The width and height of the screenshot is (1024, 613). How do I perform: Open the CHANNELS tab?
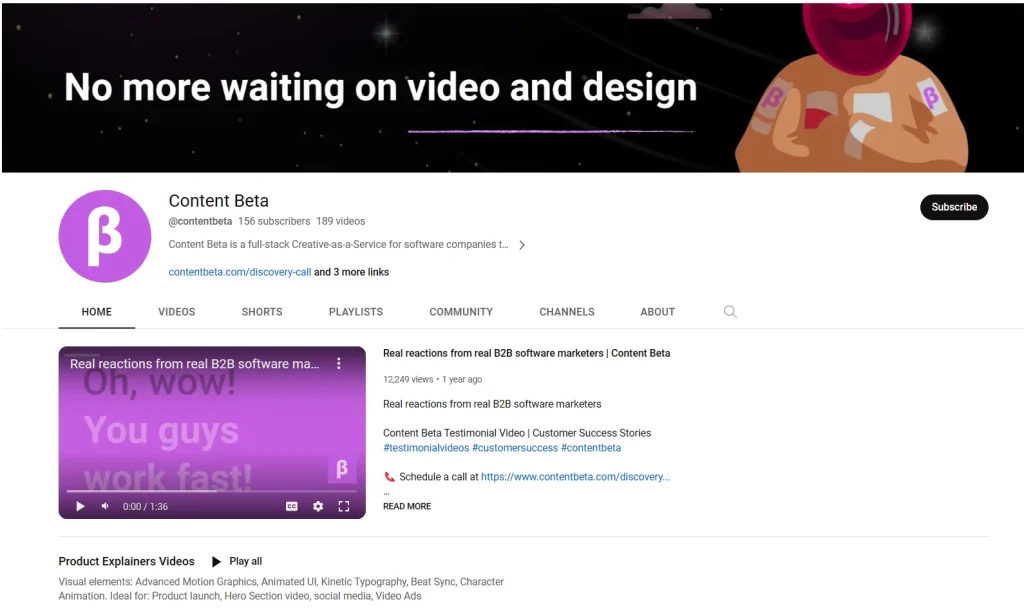[x=567, y=312]
